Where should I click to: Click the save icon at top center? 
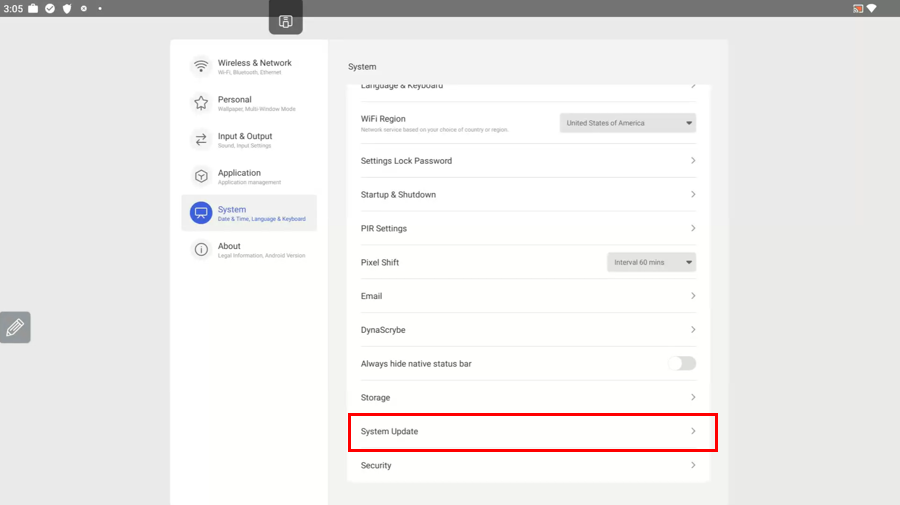pyautogui.click(x=285, y=21)
